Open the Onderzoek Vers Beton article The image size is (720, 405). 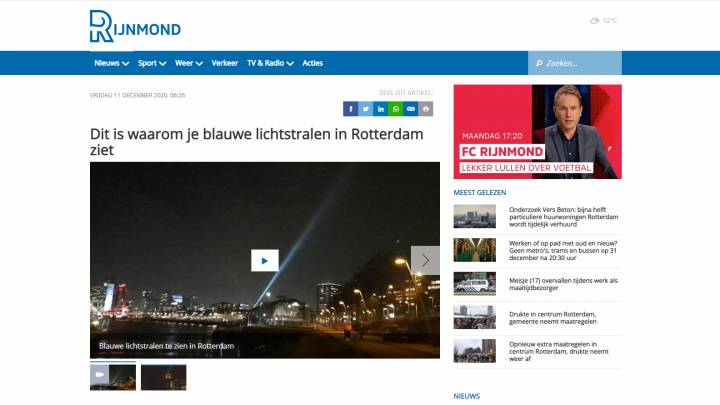[563, 217]
